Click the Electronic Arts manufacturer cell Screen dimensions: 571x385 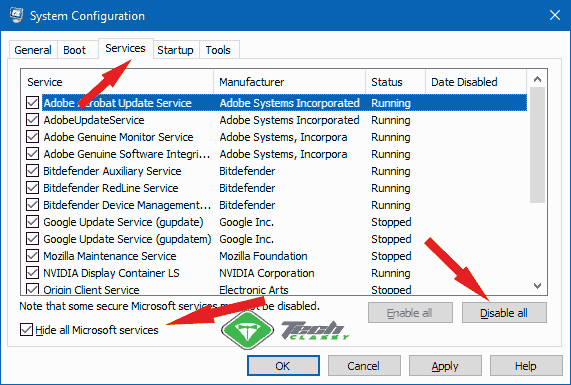click(x=254, y=290)
